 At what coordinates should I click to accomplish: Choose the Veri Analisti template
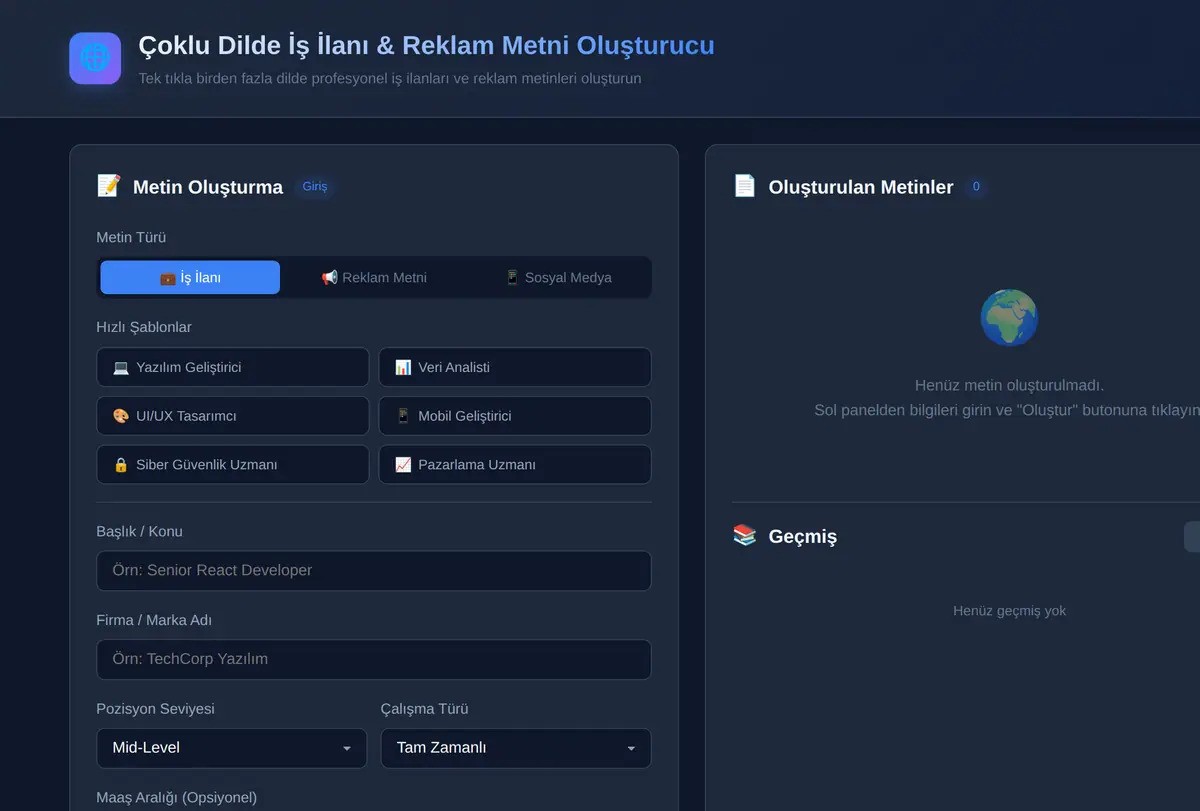[x=515, y=367]
